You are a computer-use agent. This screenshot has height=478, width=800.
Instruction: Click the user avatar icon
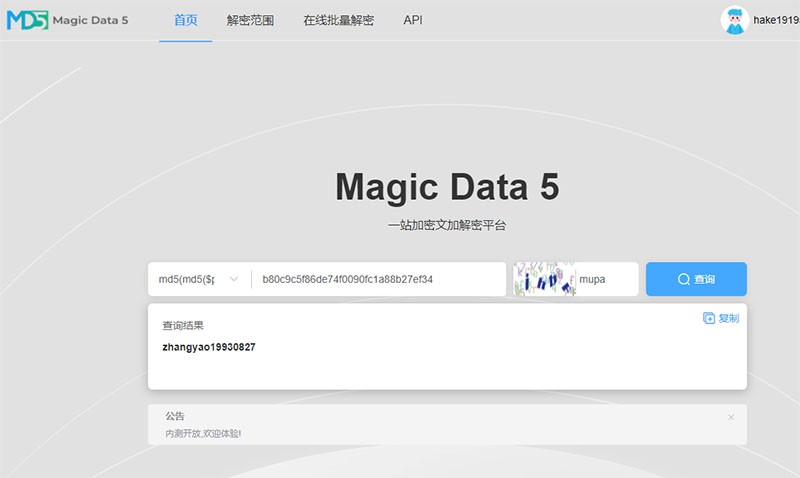734,20
